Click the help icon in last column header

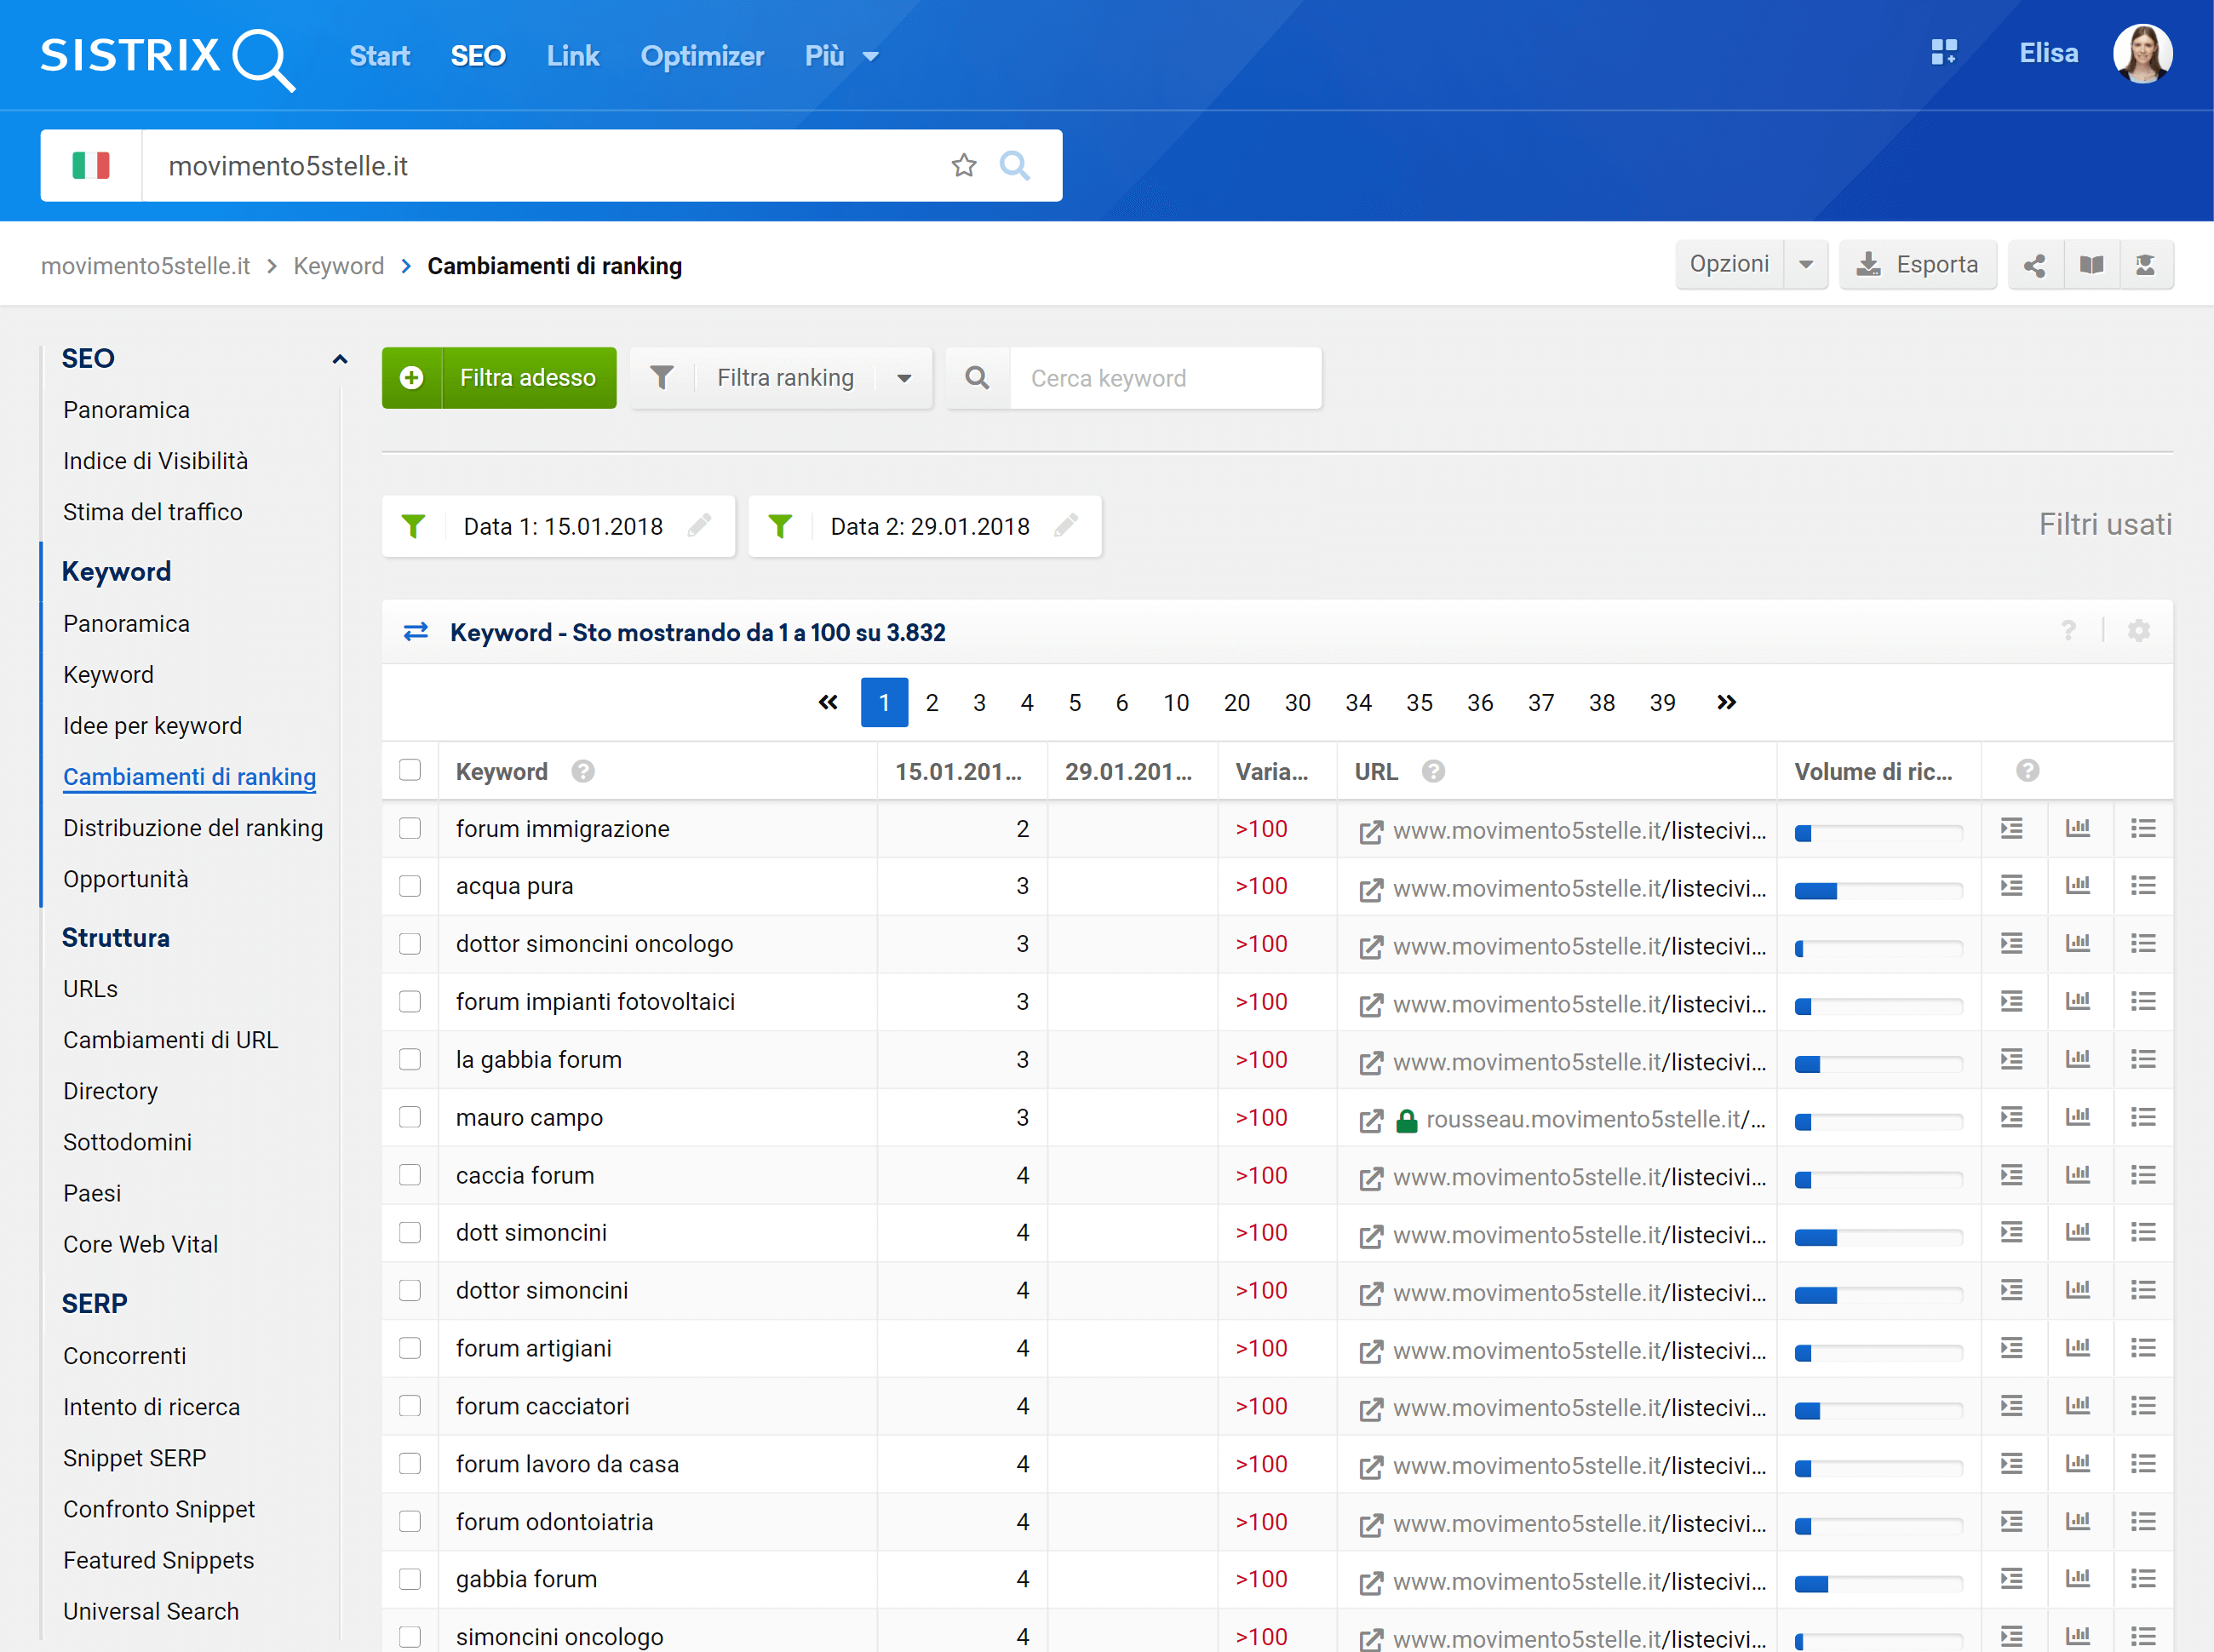tap(2027, 770)
